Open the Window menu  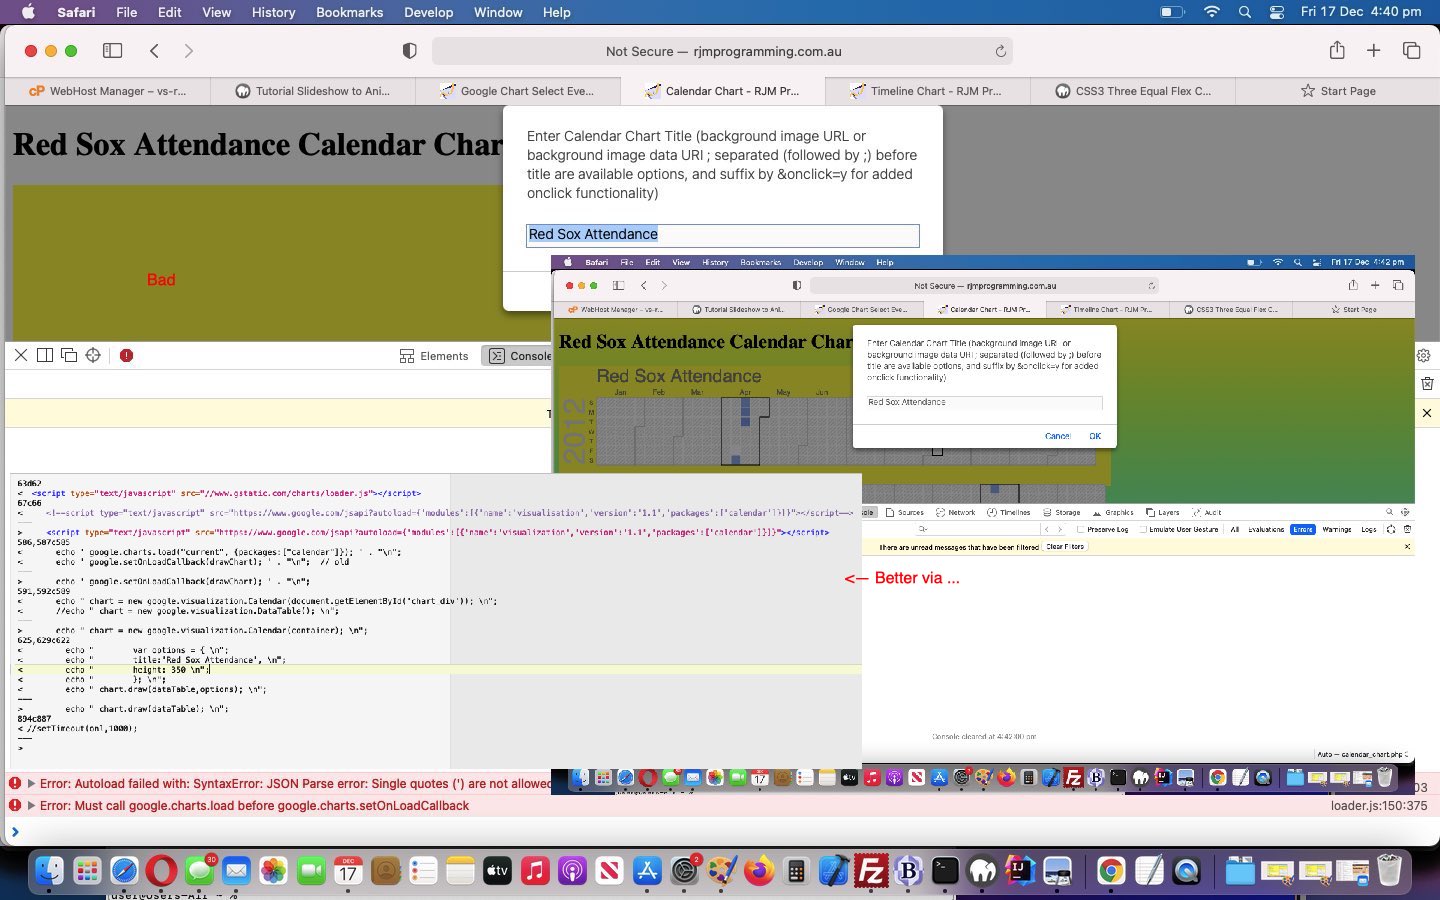(x=498, y=12)
